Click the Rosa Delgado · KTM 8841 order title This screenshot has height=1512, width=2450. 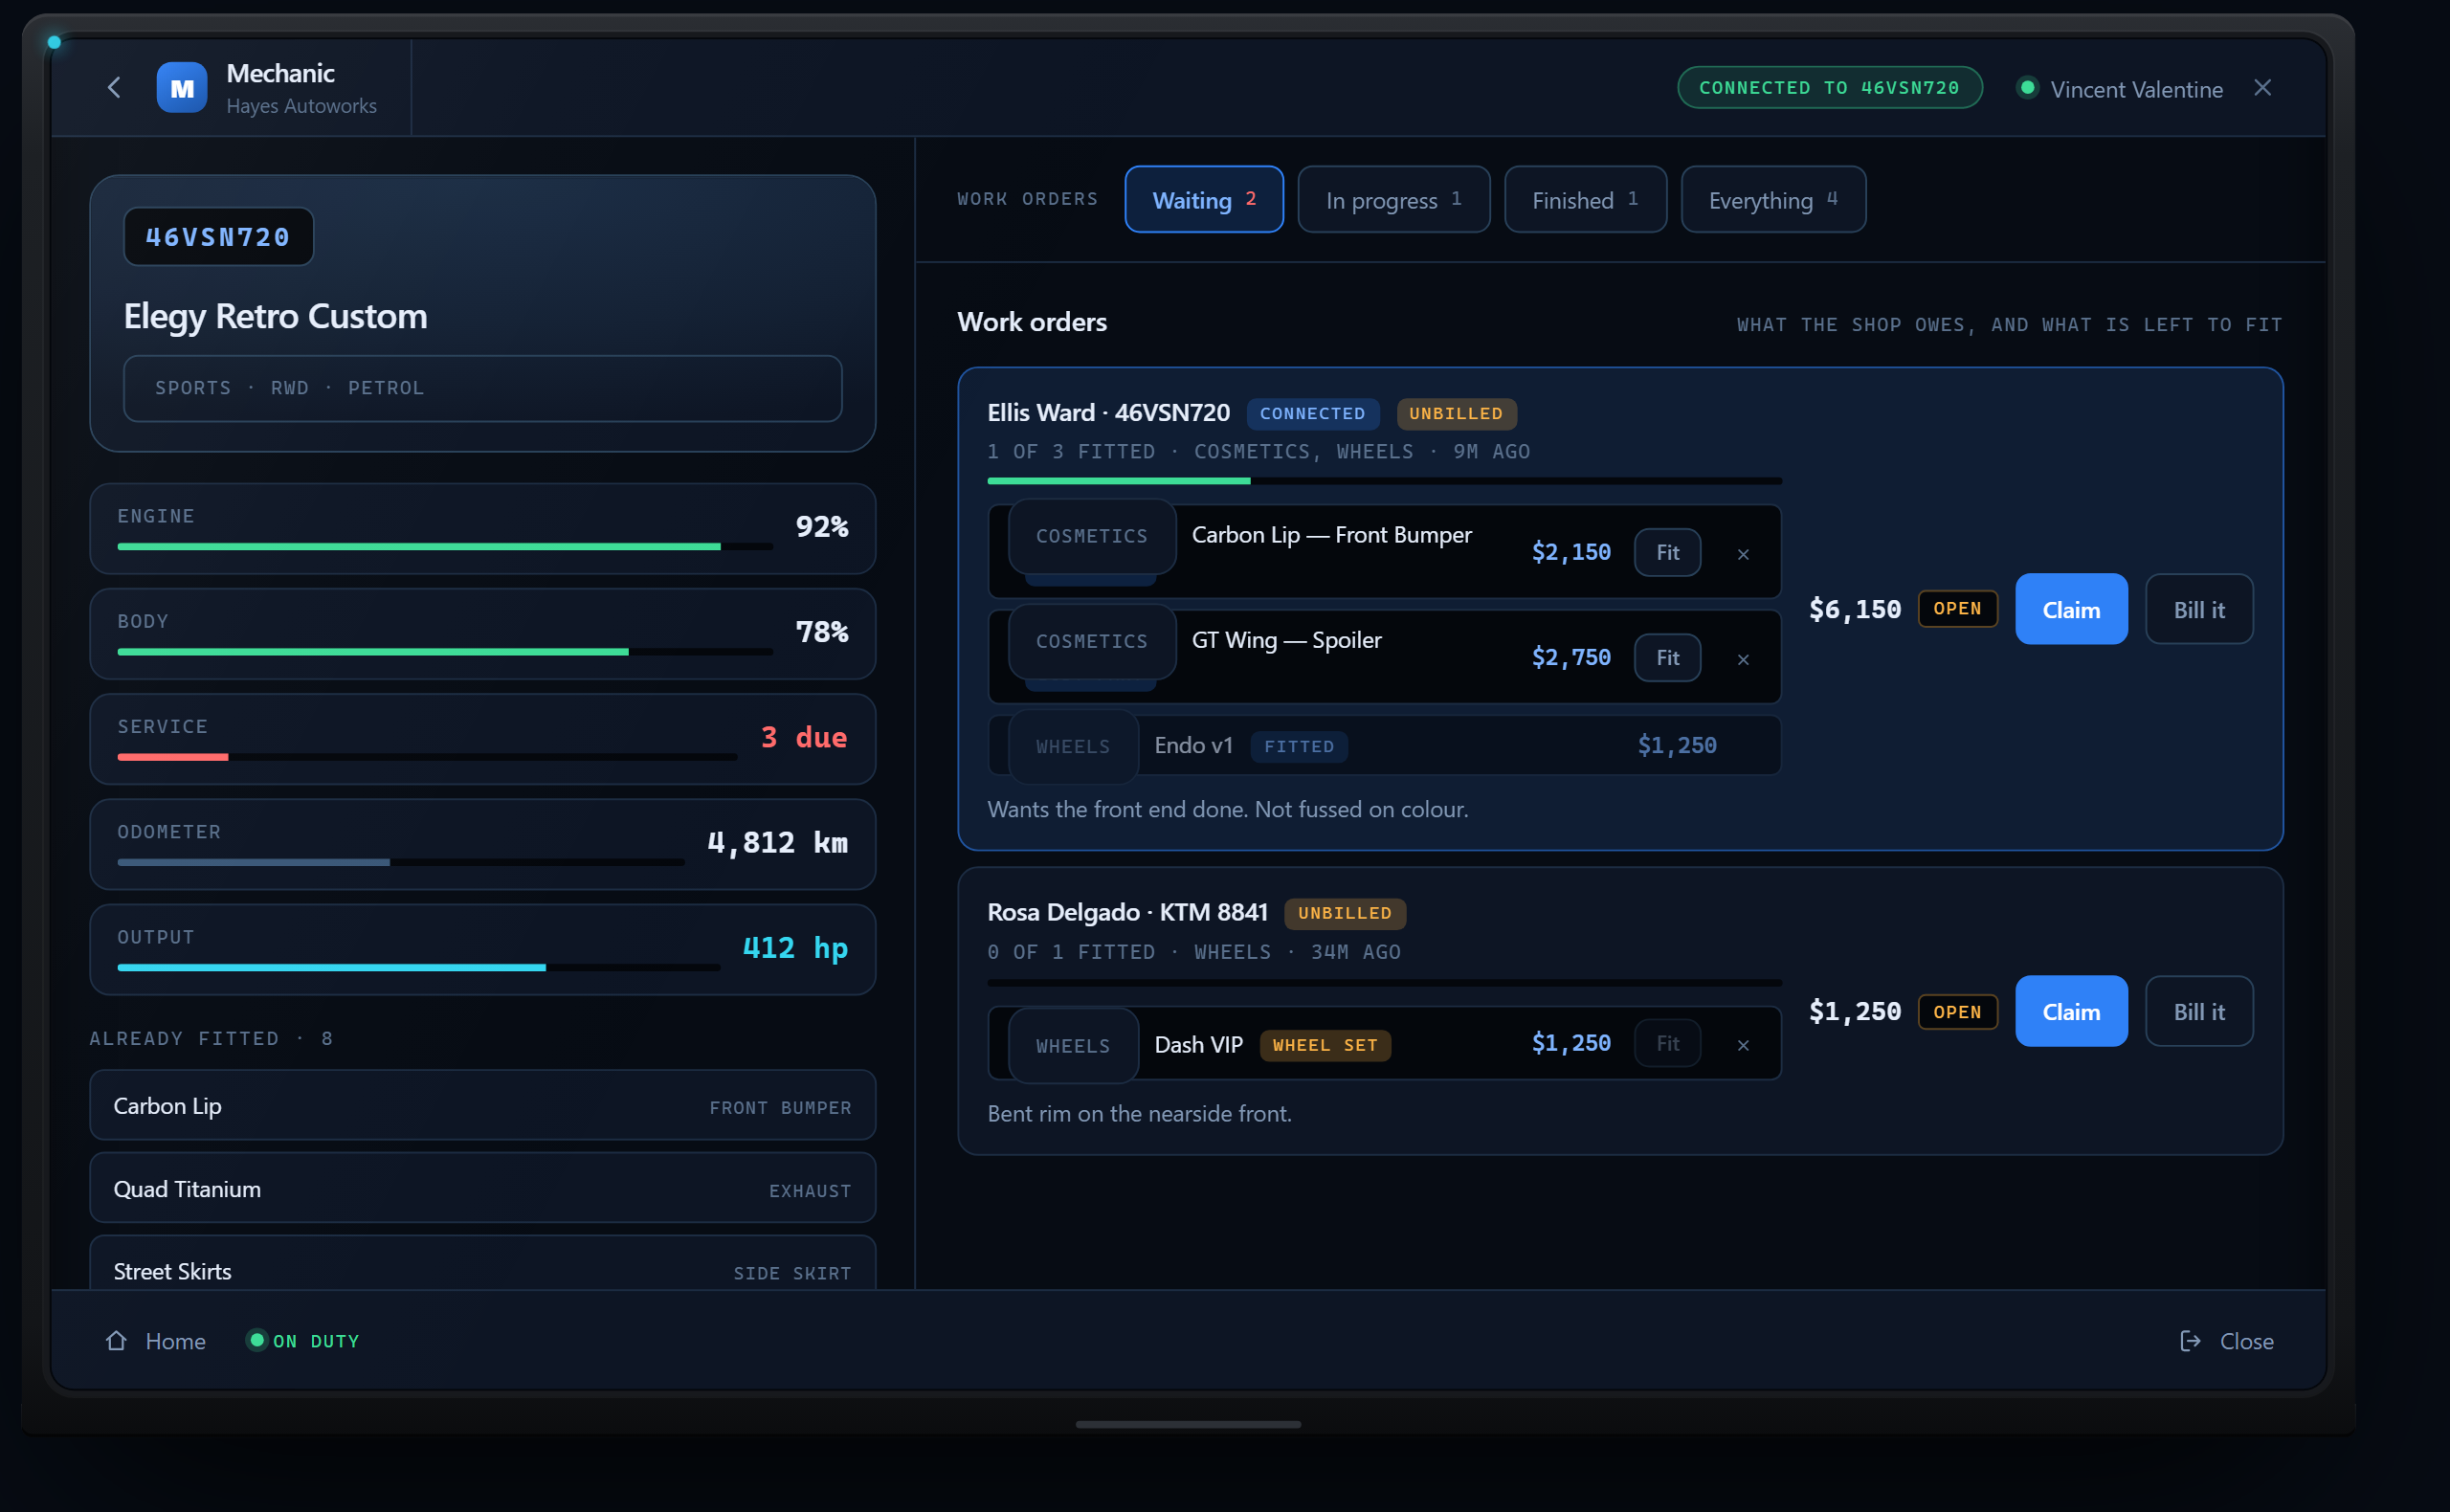coord(1127,912)
